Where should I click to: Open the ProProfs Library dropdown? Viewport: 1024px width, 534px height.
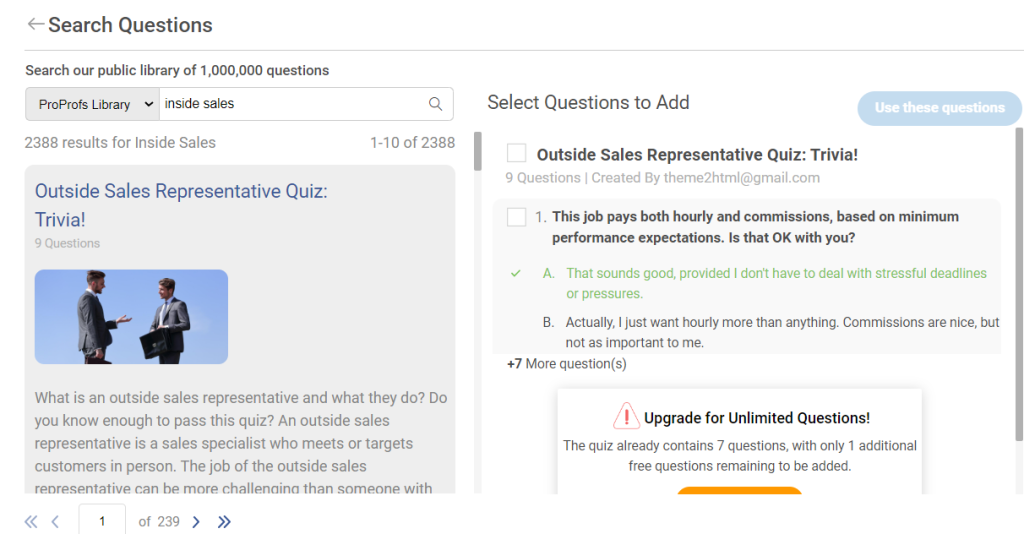[92, 104]
